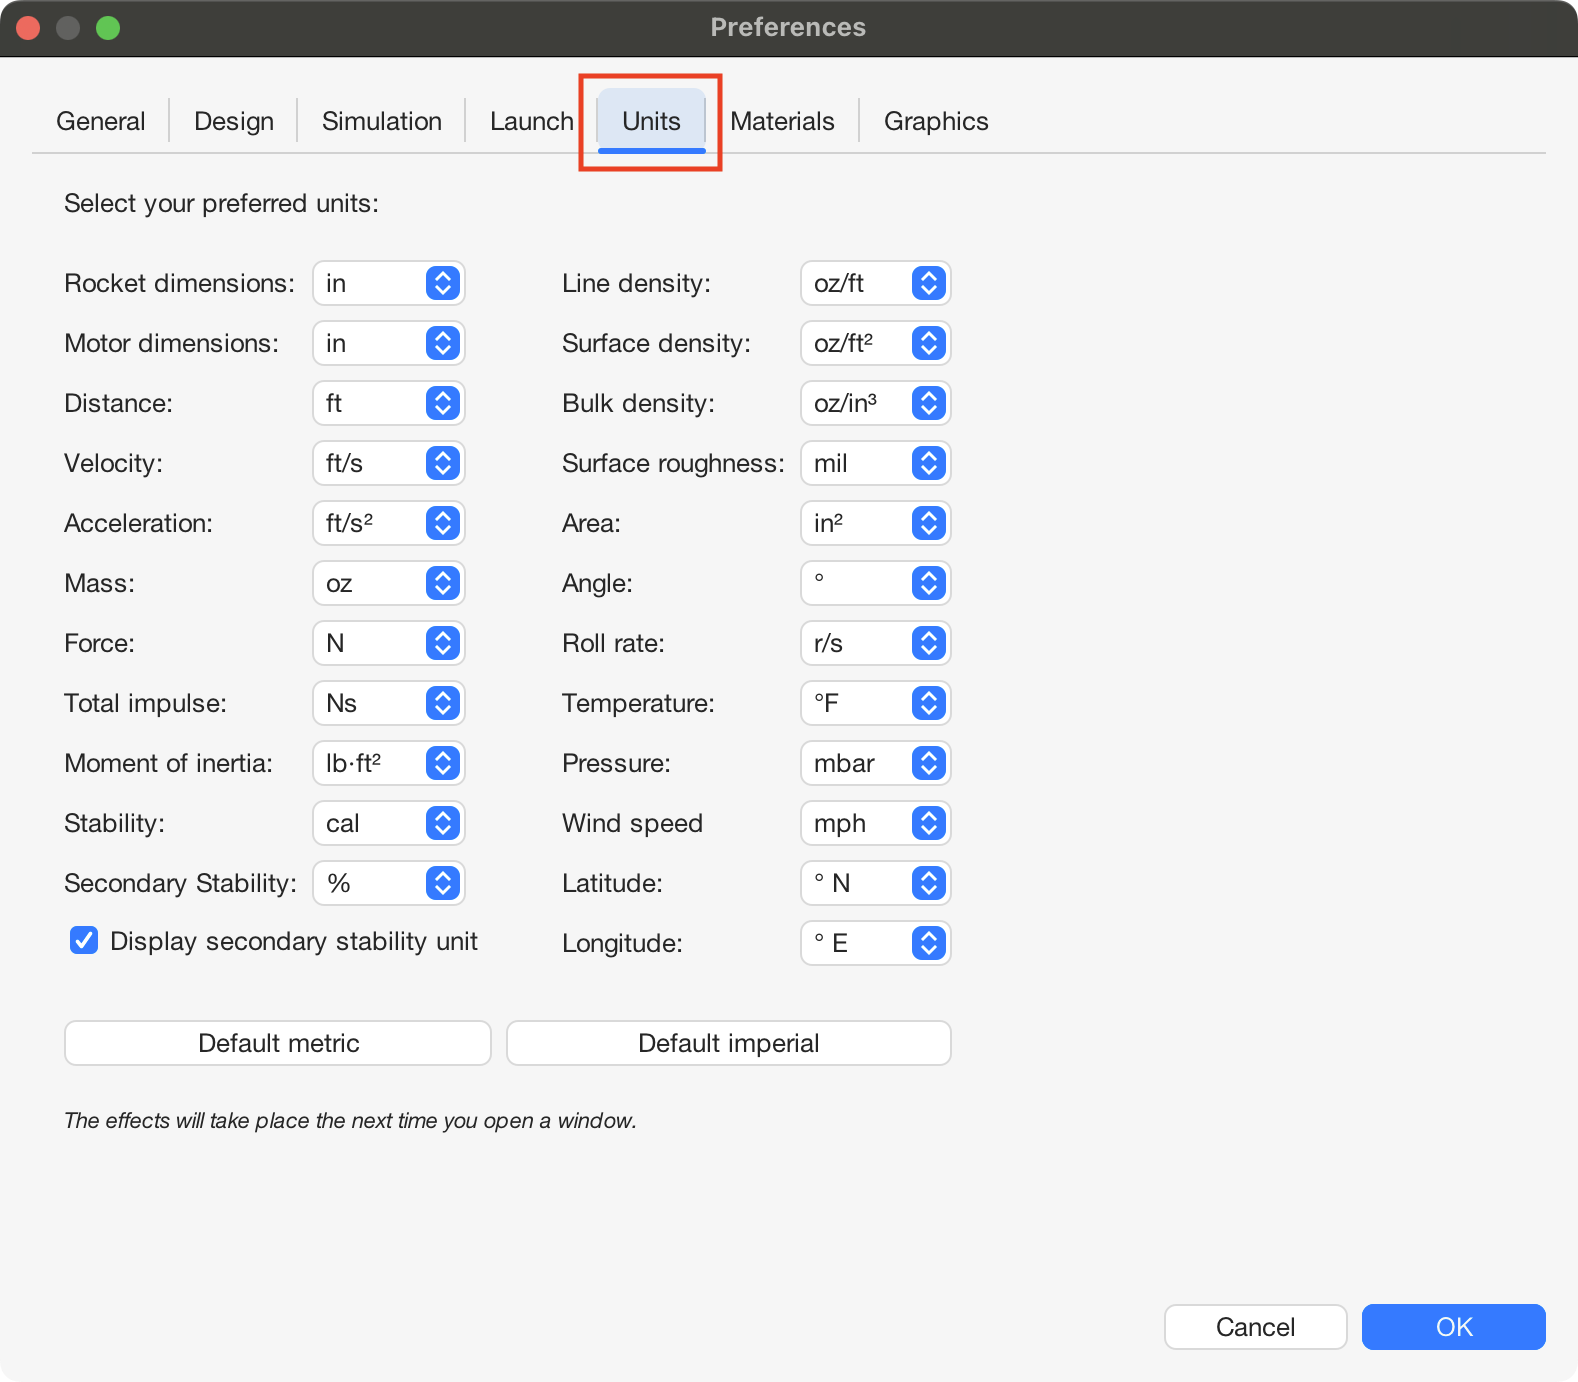Open the Velocity unit dropdown
The image size is (1578, 1382).
(x=389, y=464)
